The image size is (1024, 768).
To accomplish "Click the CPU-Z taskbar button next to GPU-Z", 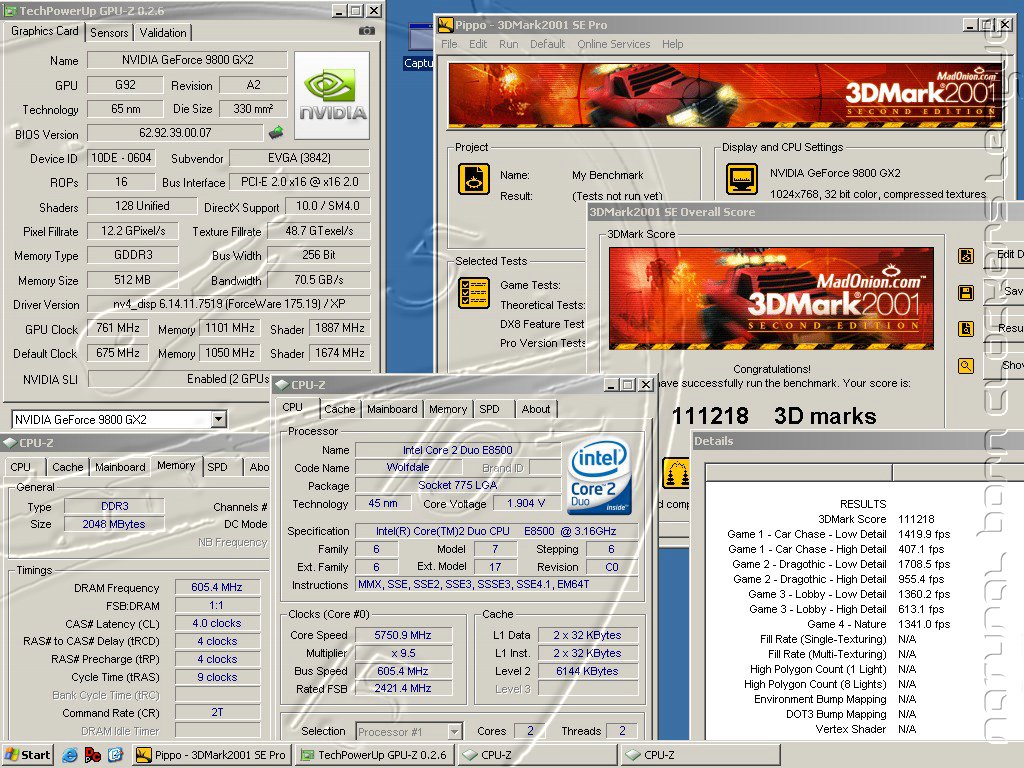I will pyautogui.click(x=537, y=755).
